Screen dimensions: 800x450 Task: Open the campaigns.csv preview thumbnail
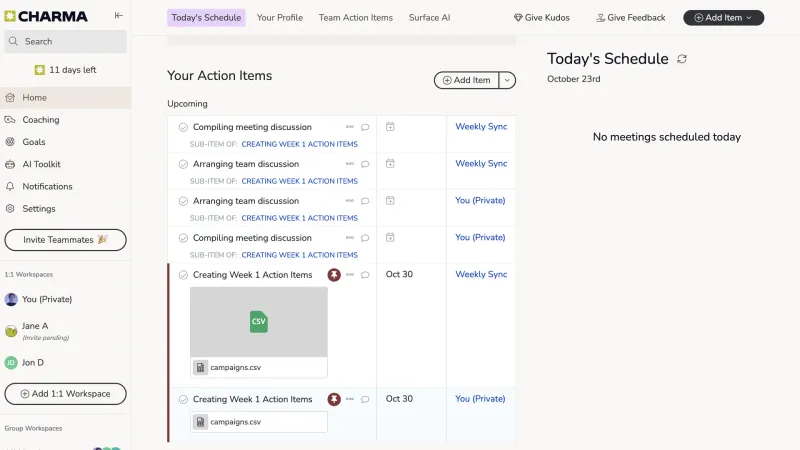pyautogui.click(x=259, y=322)
